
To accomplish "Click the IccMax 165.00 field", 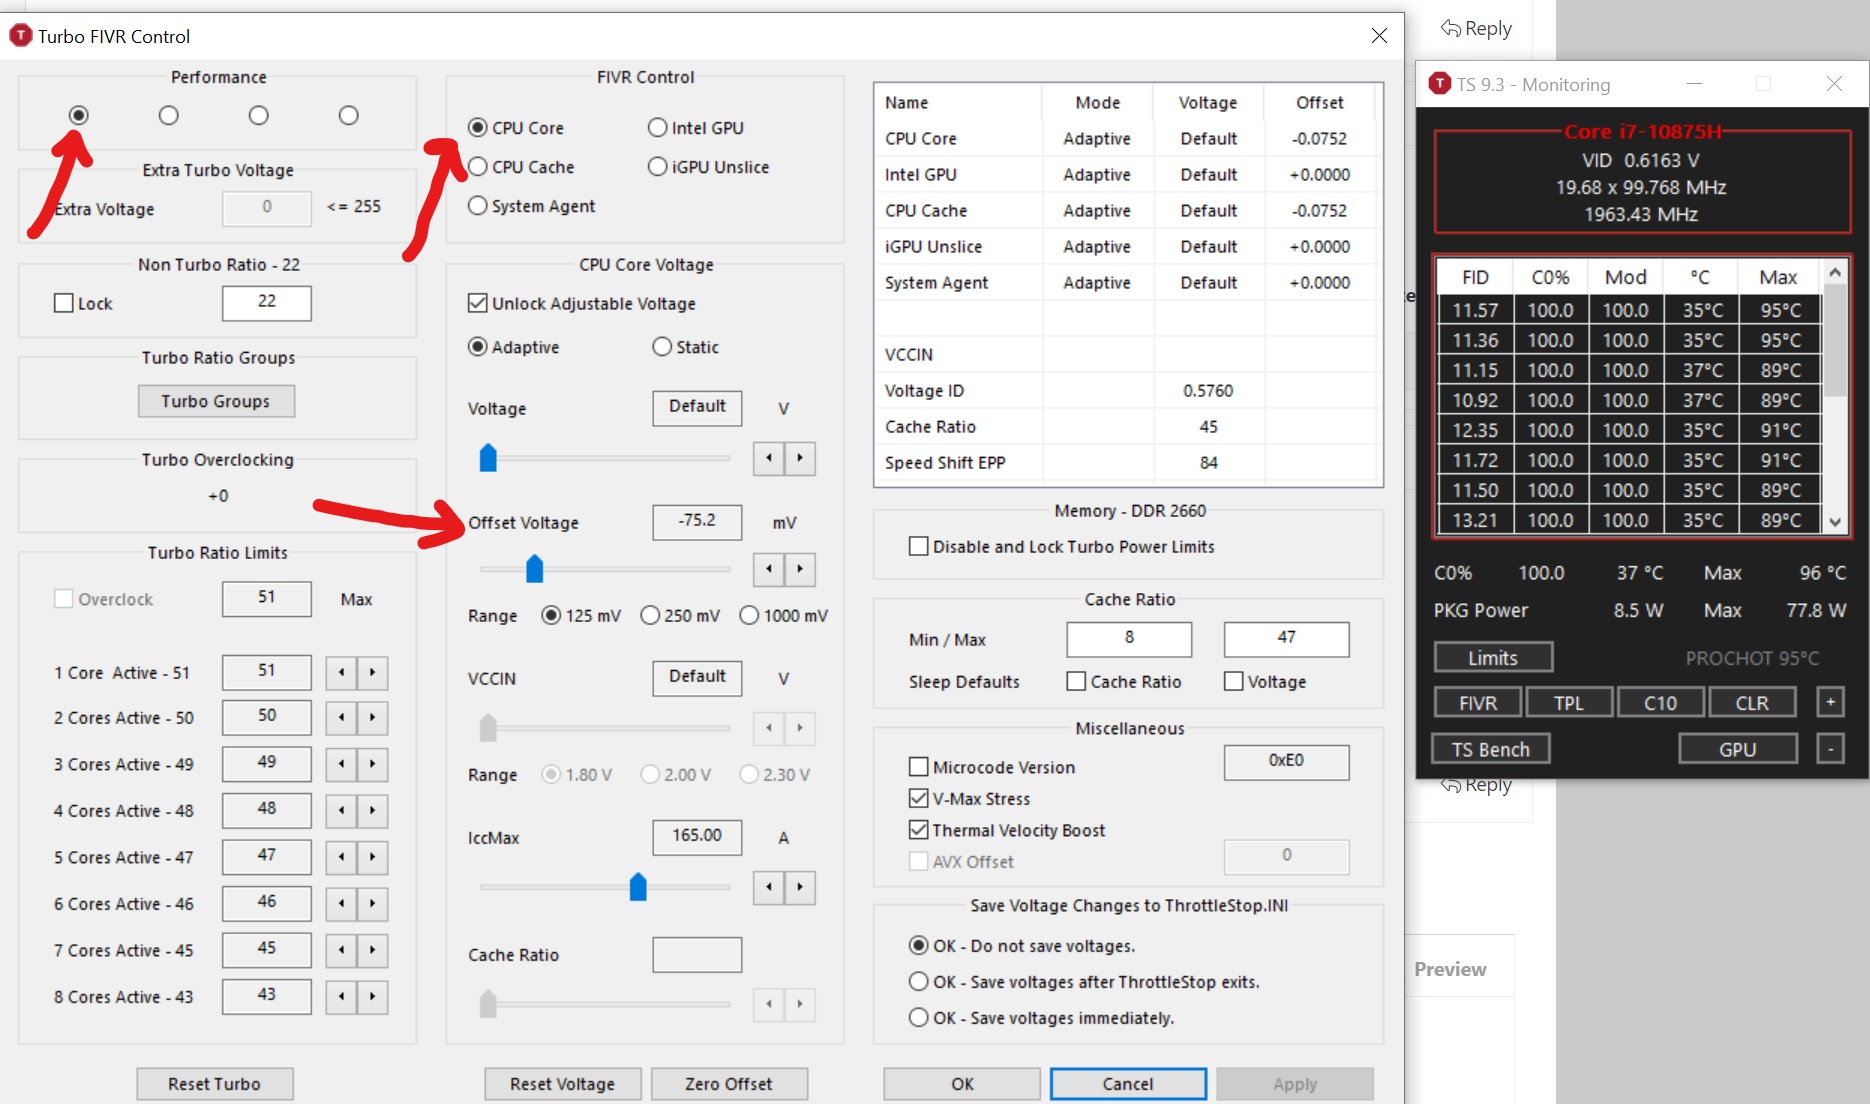I will [x=697, y=837].
